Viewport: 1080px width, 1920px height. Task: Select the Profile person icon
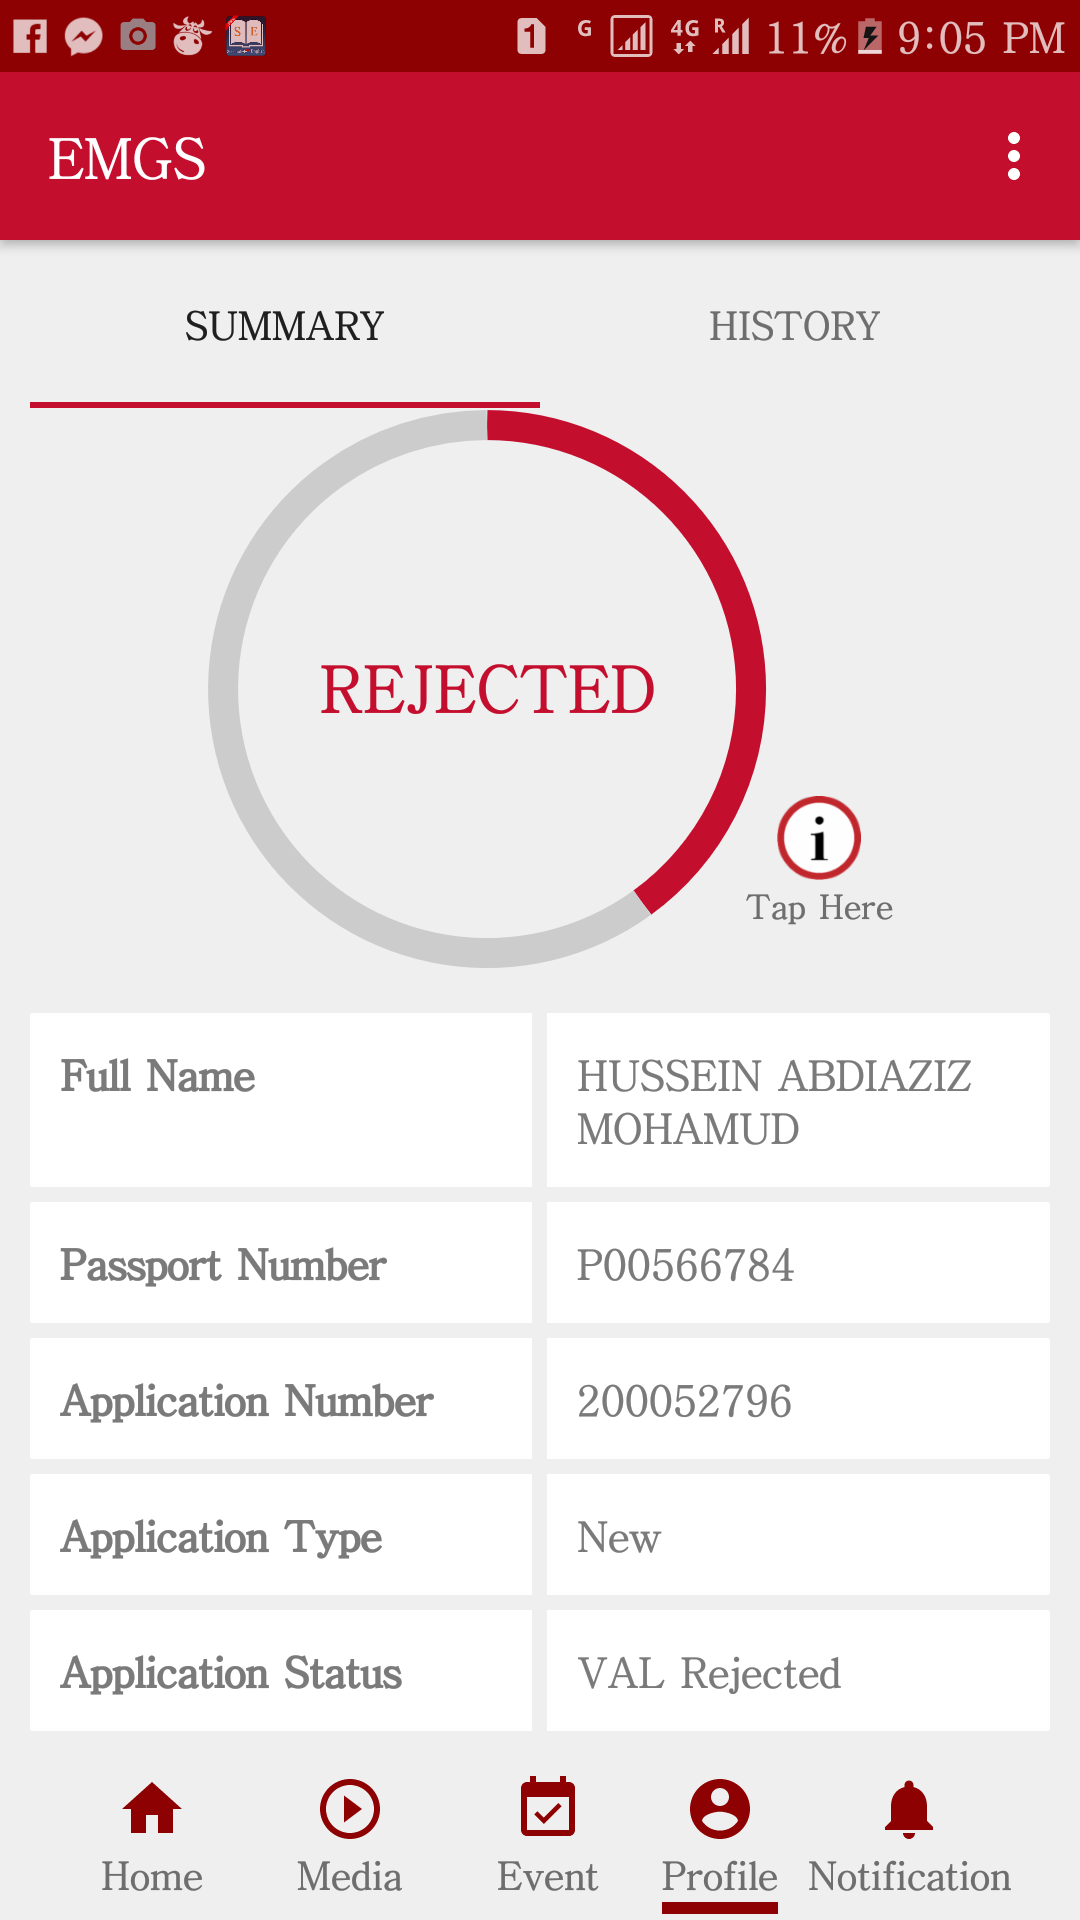coord(720,1810)
